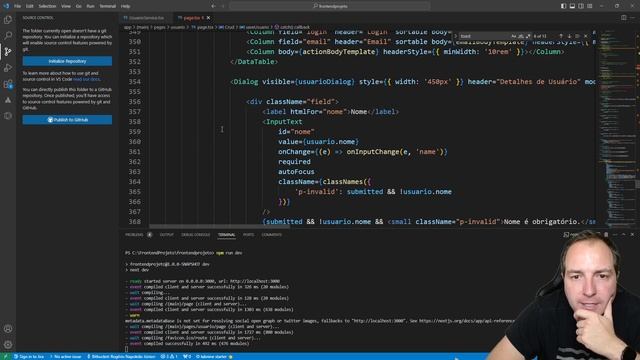Click the command center search box
640x360 pixels.
click(330, 6)
